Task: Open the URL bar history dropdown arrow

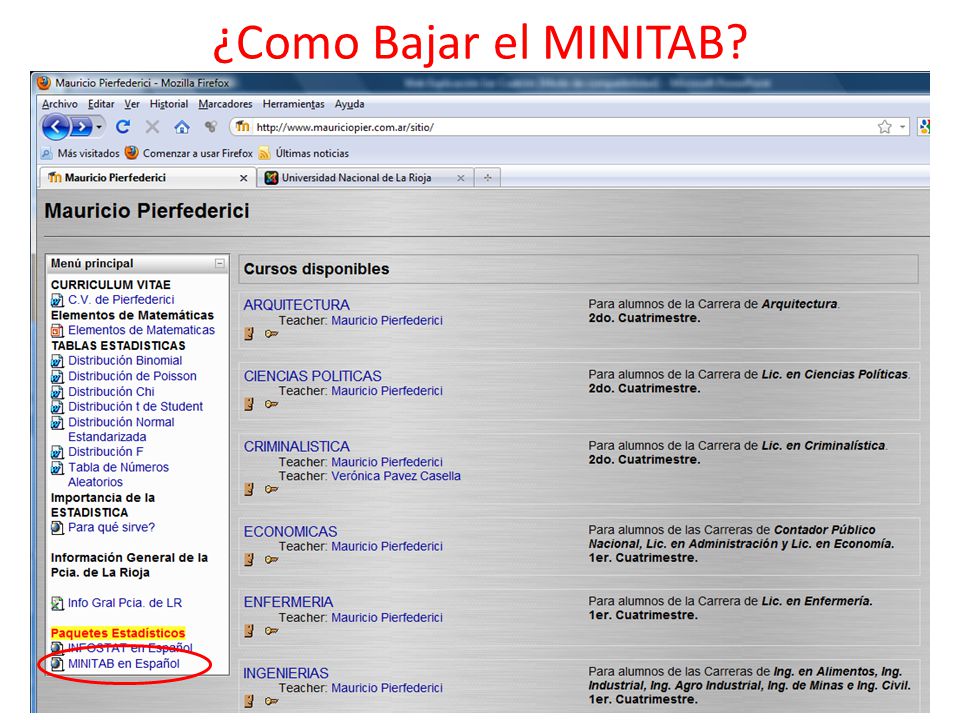Action: pos(902,127)
